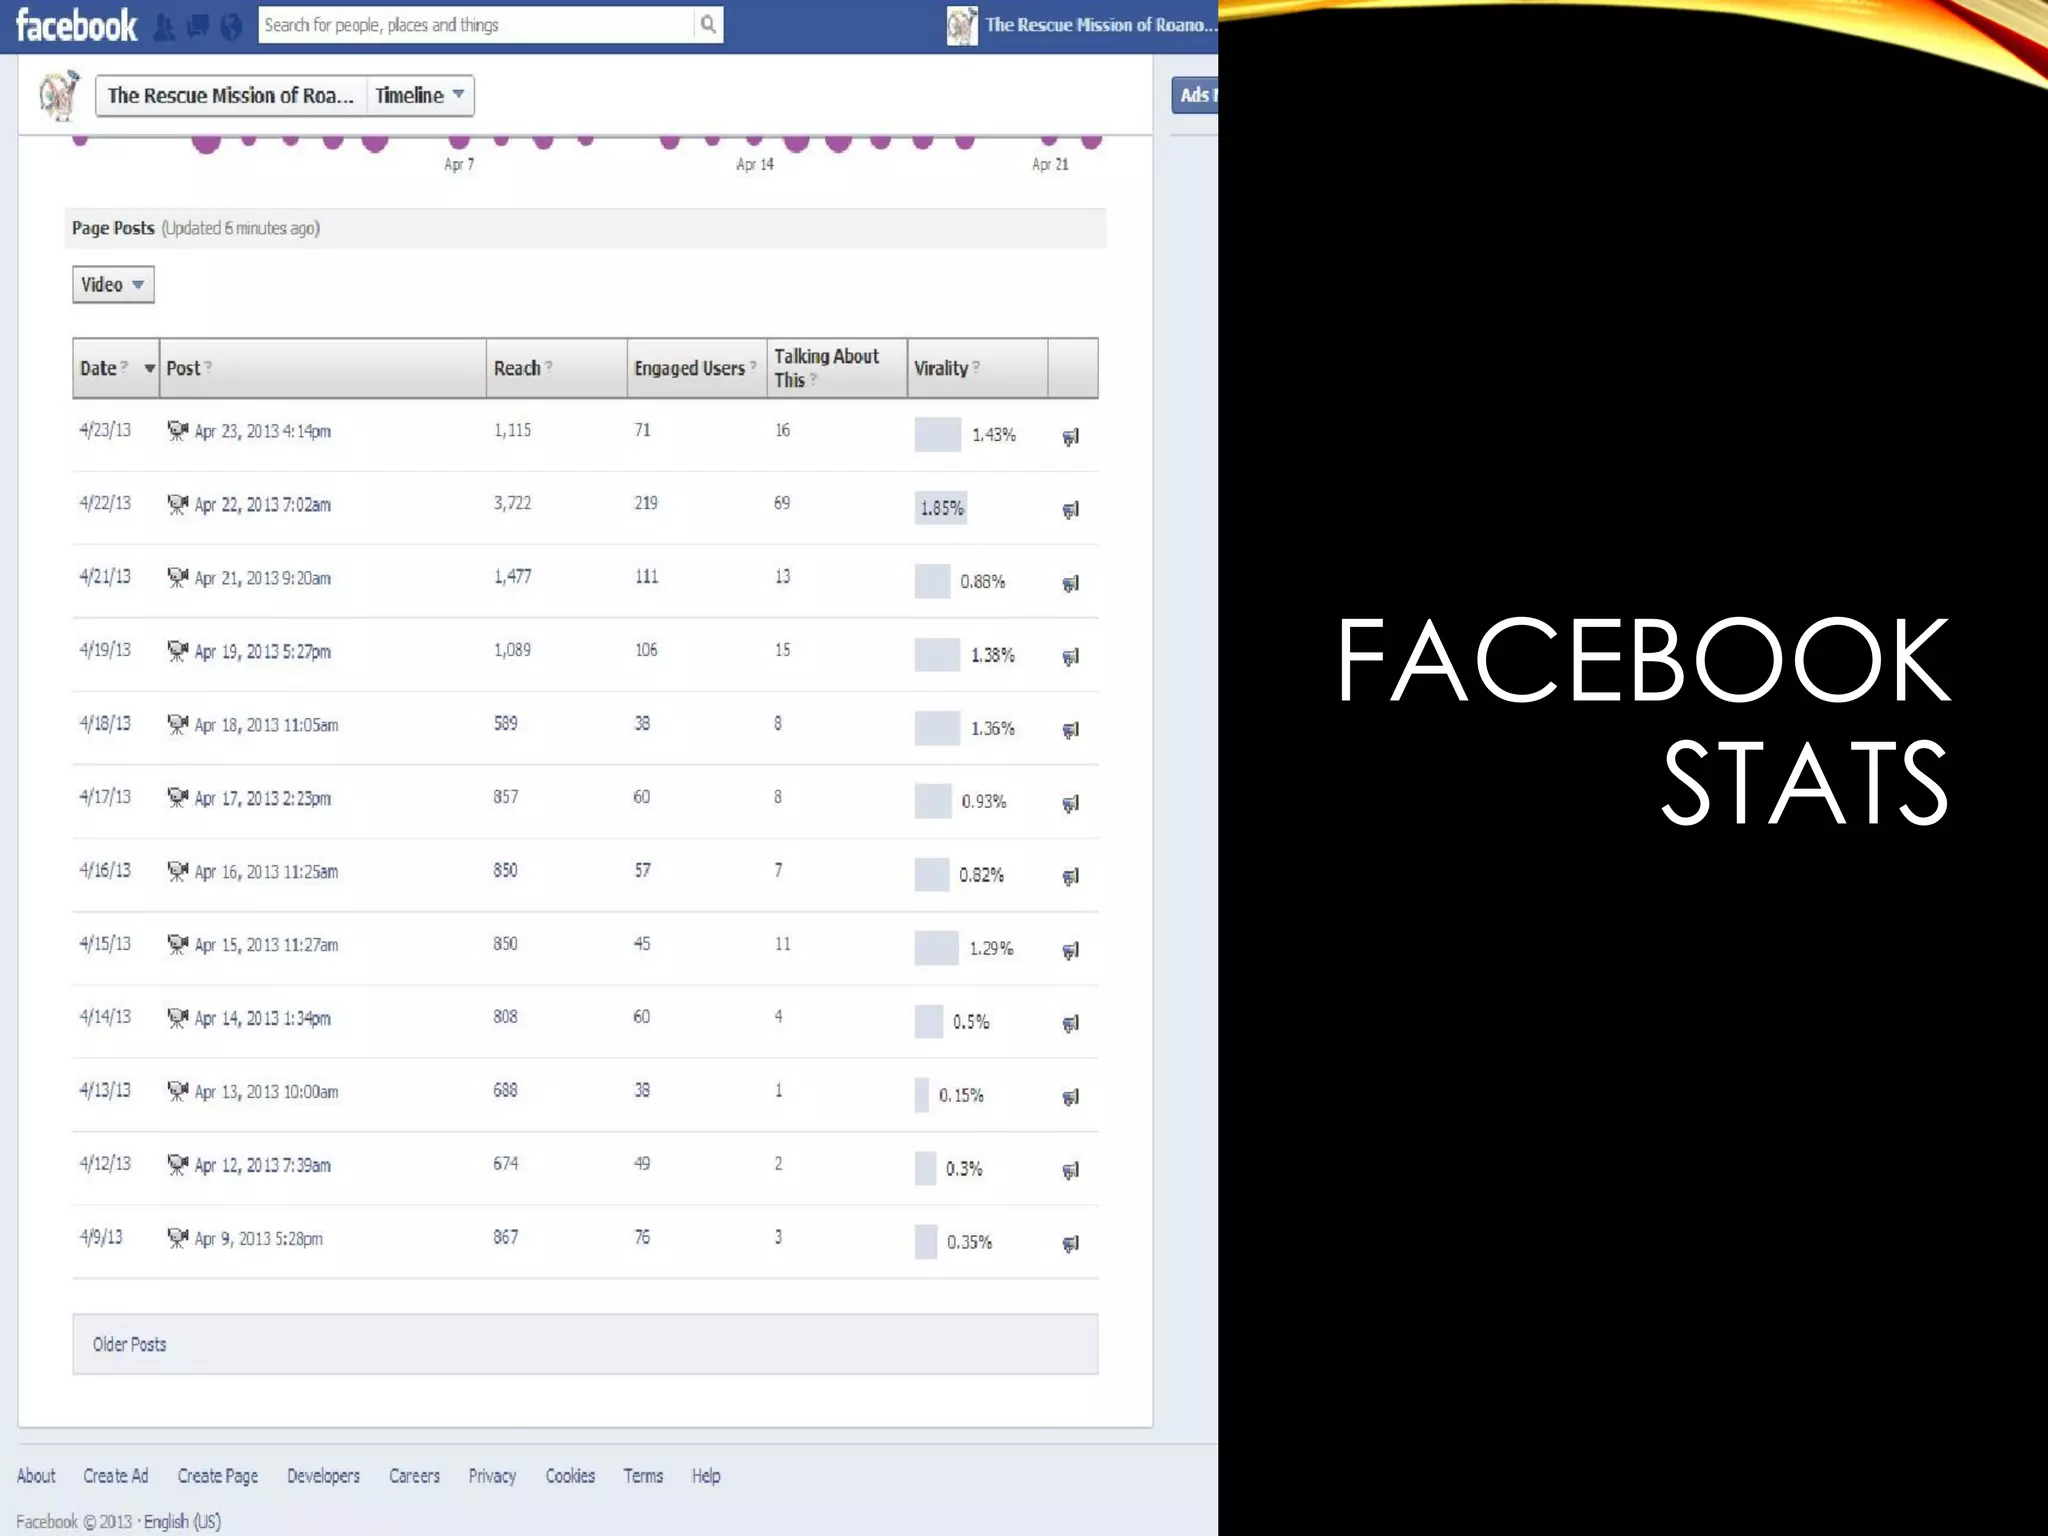Click Virality column help question mark
This screenshot has height=1536, width=2048.
point(976,366)
